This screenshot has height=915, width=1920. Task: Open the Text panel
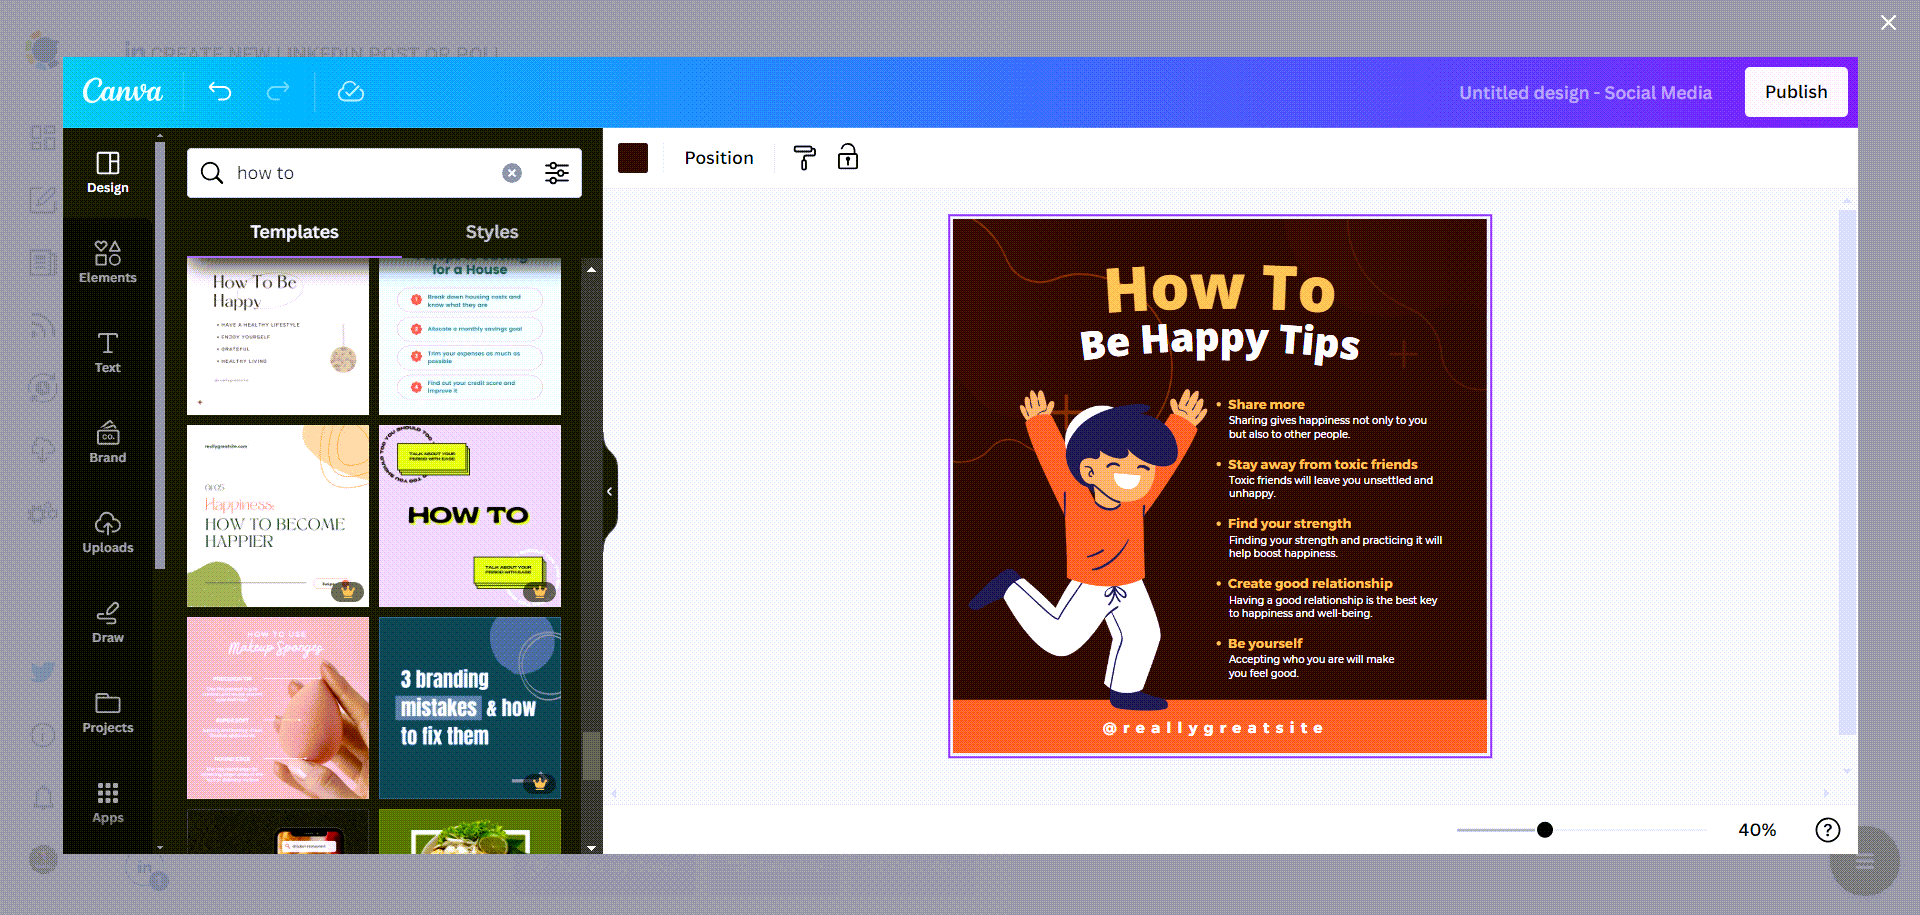coord(107,352)
